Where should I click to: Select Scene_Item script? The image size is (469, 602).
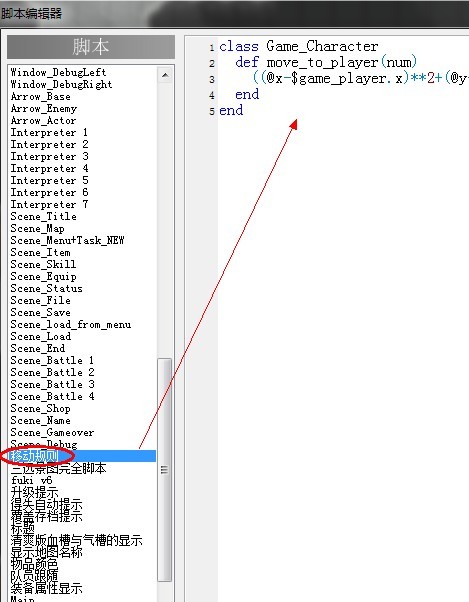pos(40,252)
